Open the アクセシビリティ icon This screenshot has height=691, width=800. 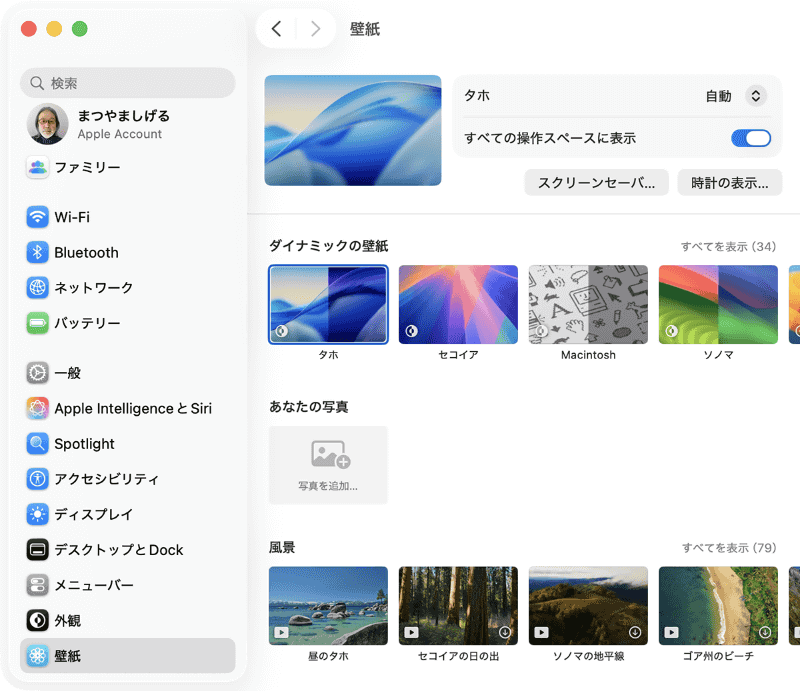(37, 479)
